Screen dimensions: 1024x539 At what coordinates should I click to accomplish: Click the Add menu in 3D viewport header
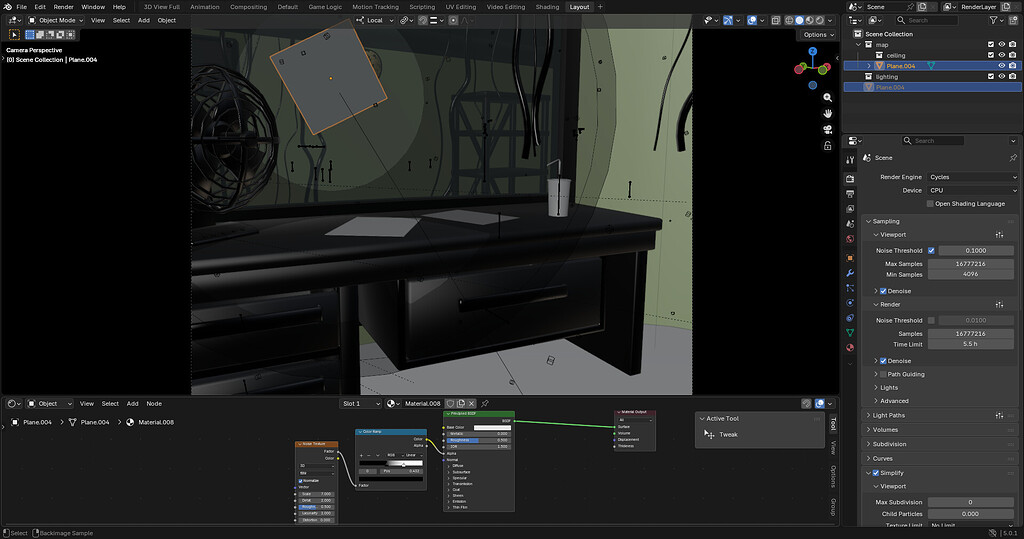(144, 20)
